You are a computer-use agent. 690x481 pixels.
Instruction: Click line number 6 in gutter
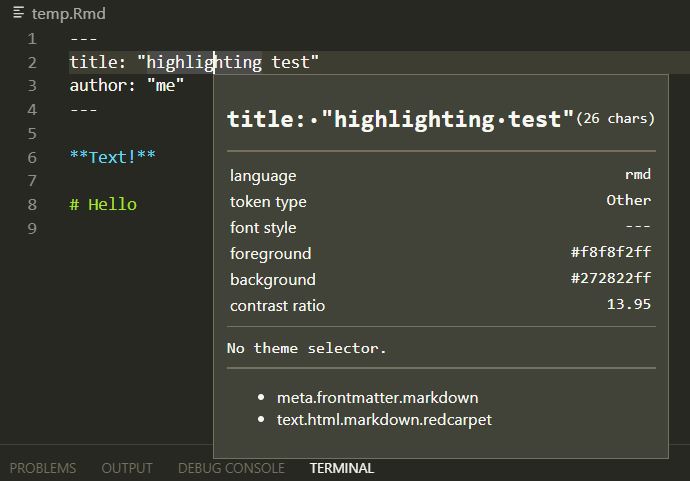(32, 157)
